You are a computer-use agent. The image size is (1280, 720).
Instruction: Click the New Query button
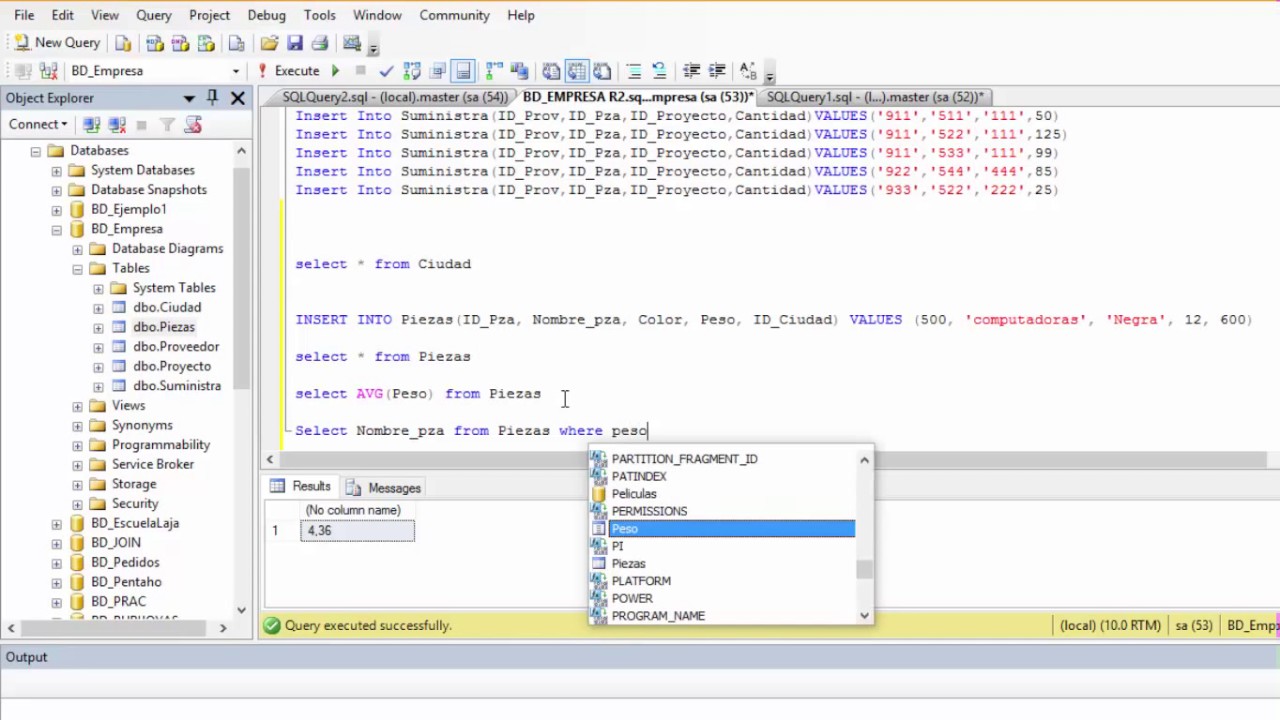click(58, 43)
